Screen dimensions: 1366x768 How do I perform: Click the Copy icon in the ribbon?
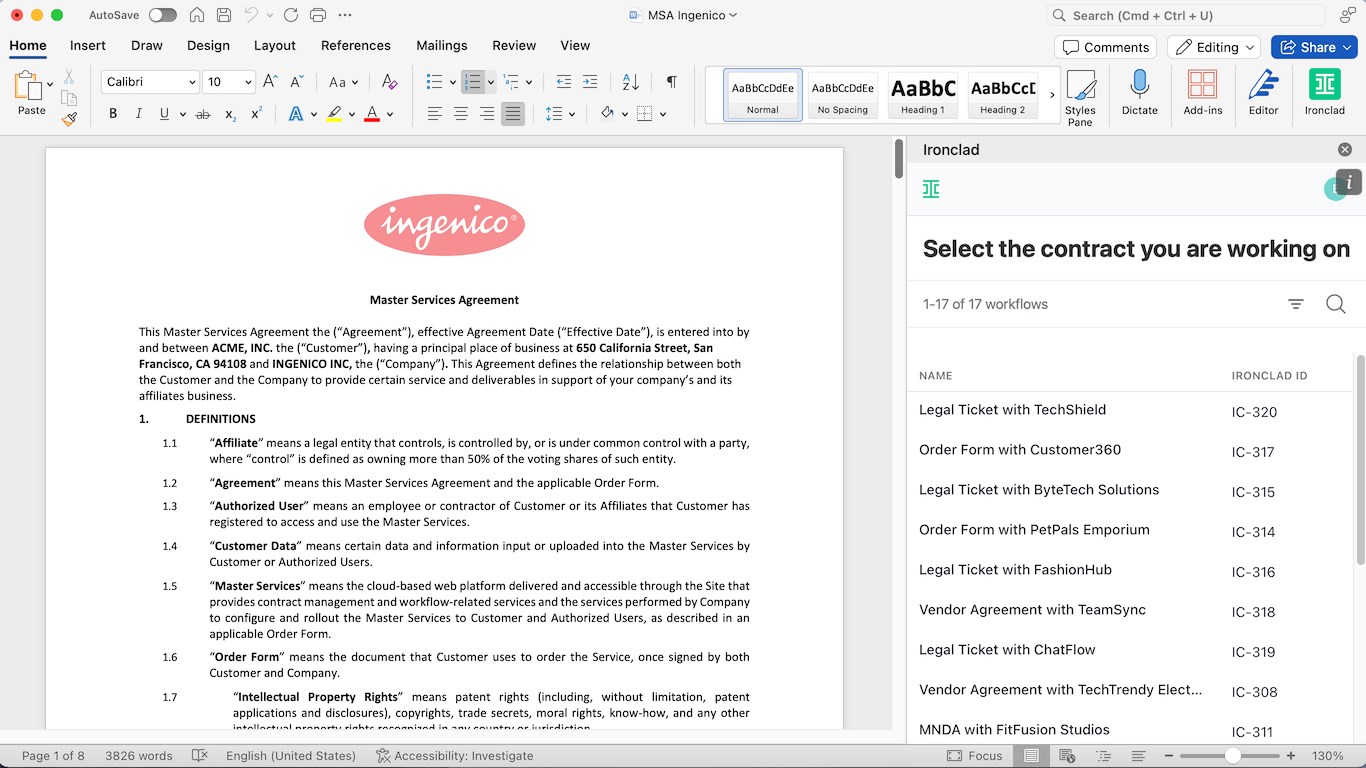coord(69,98)
